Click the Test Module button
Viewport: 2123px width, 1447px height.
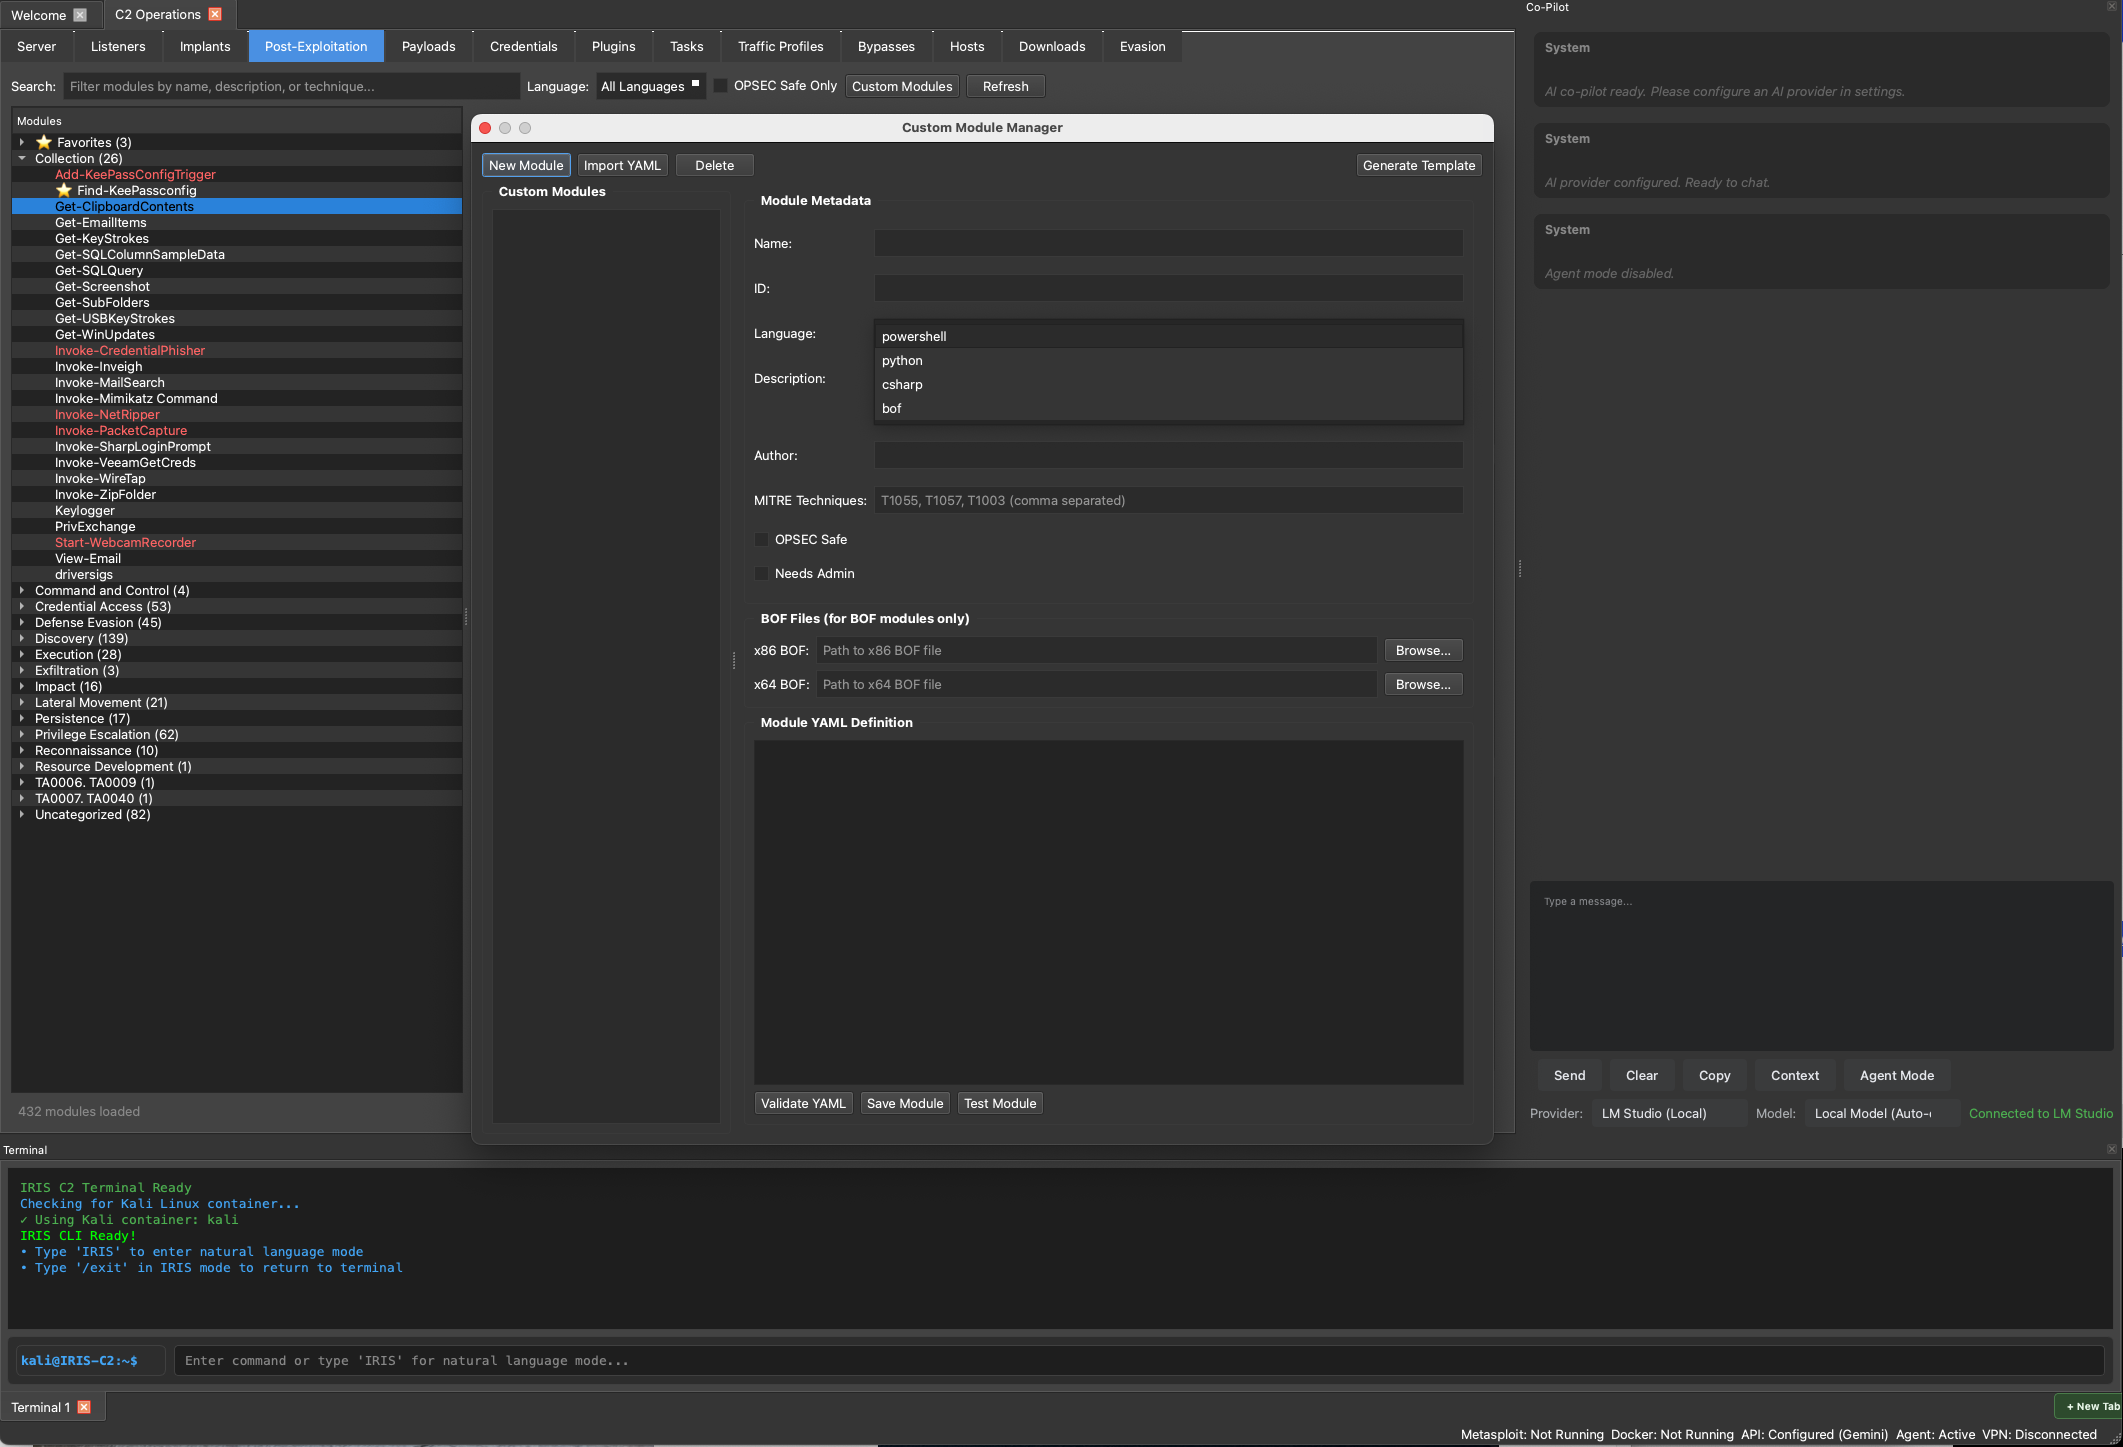point(1000,1103)
